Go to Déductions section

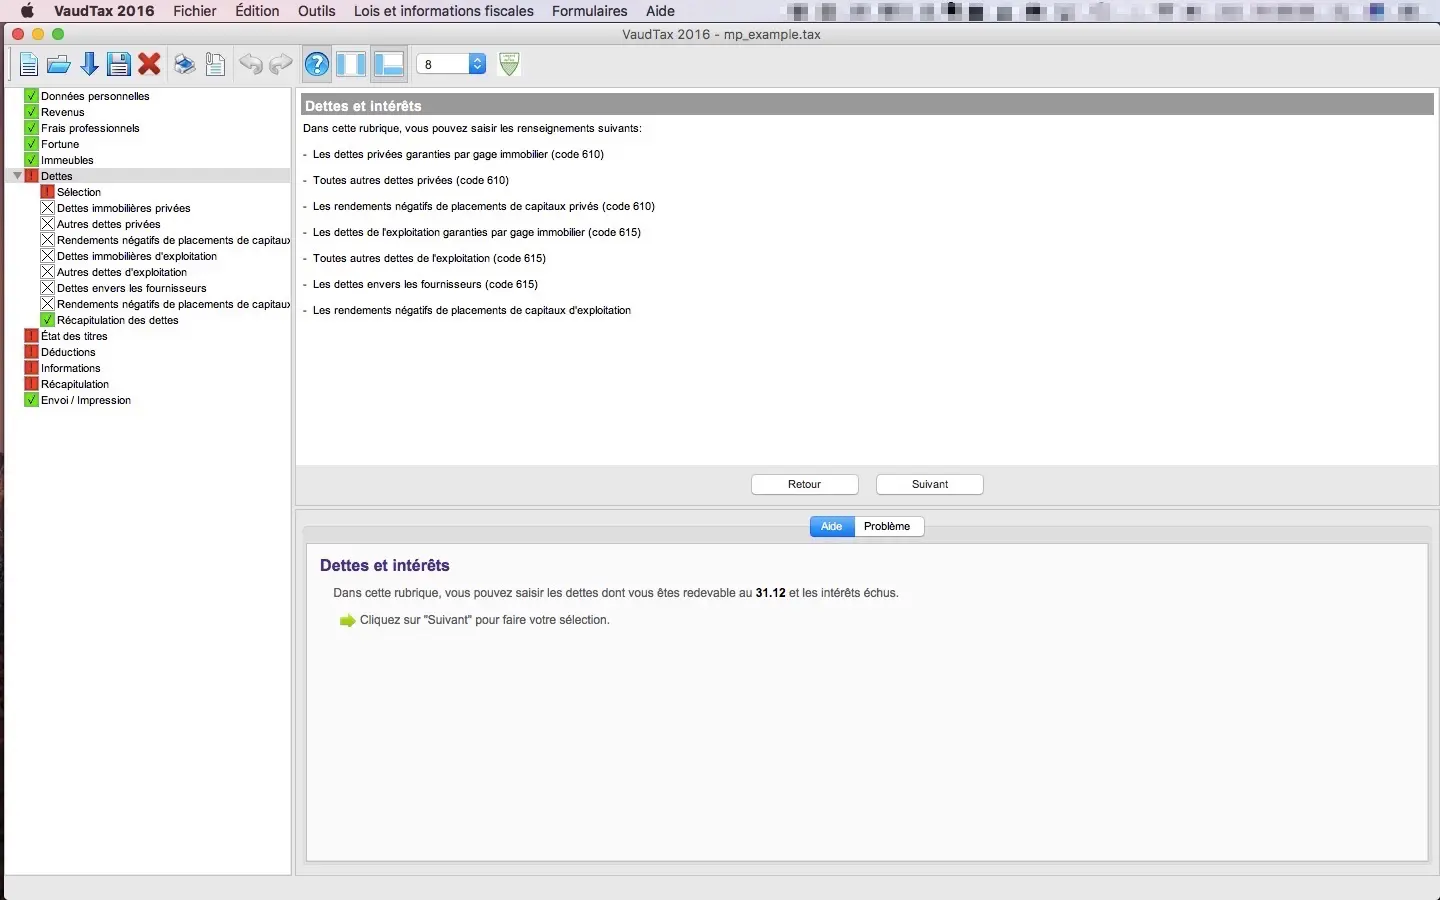click(68, 352)
